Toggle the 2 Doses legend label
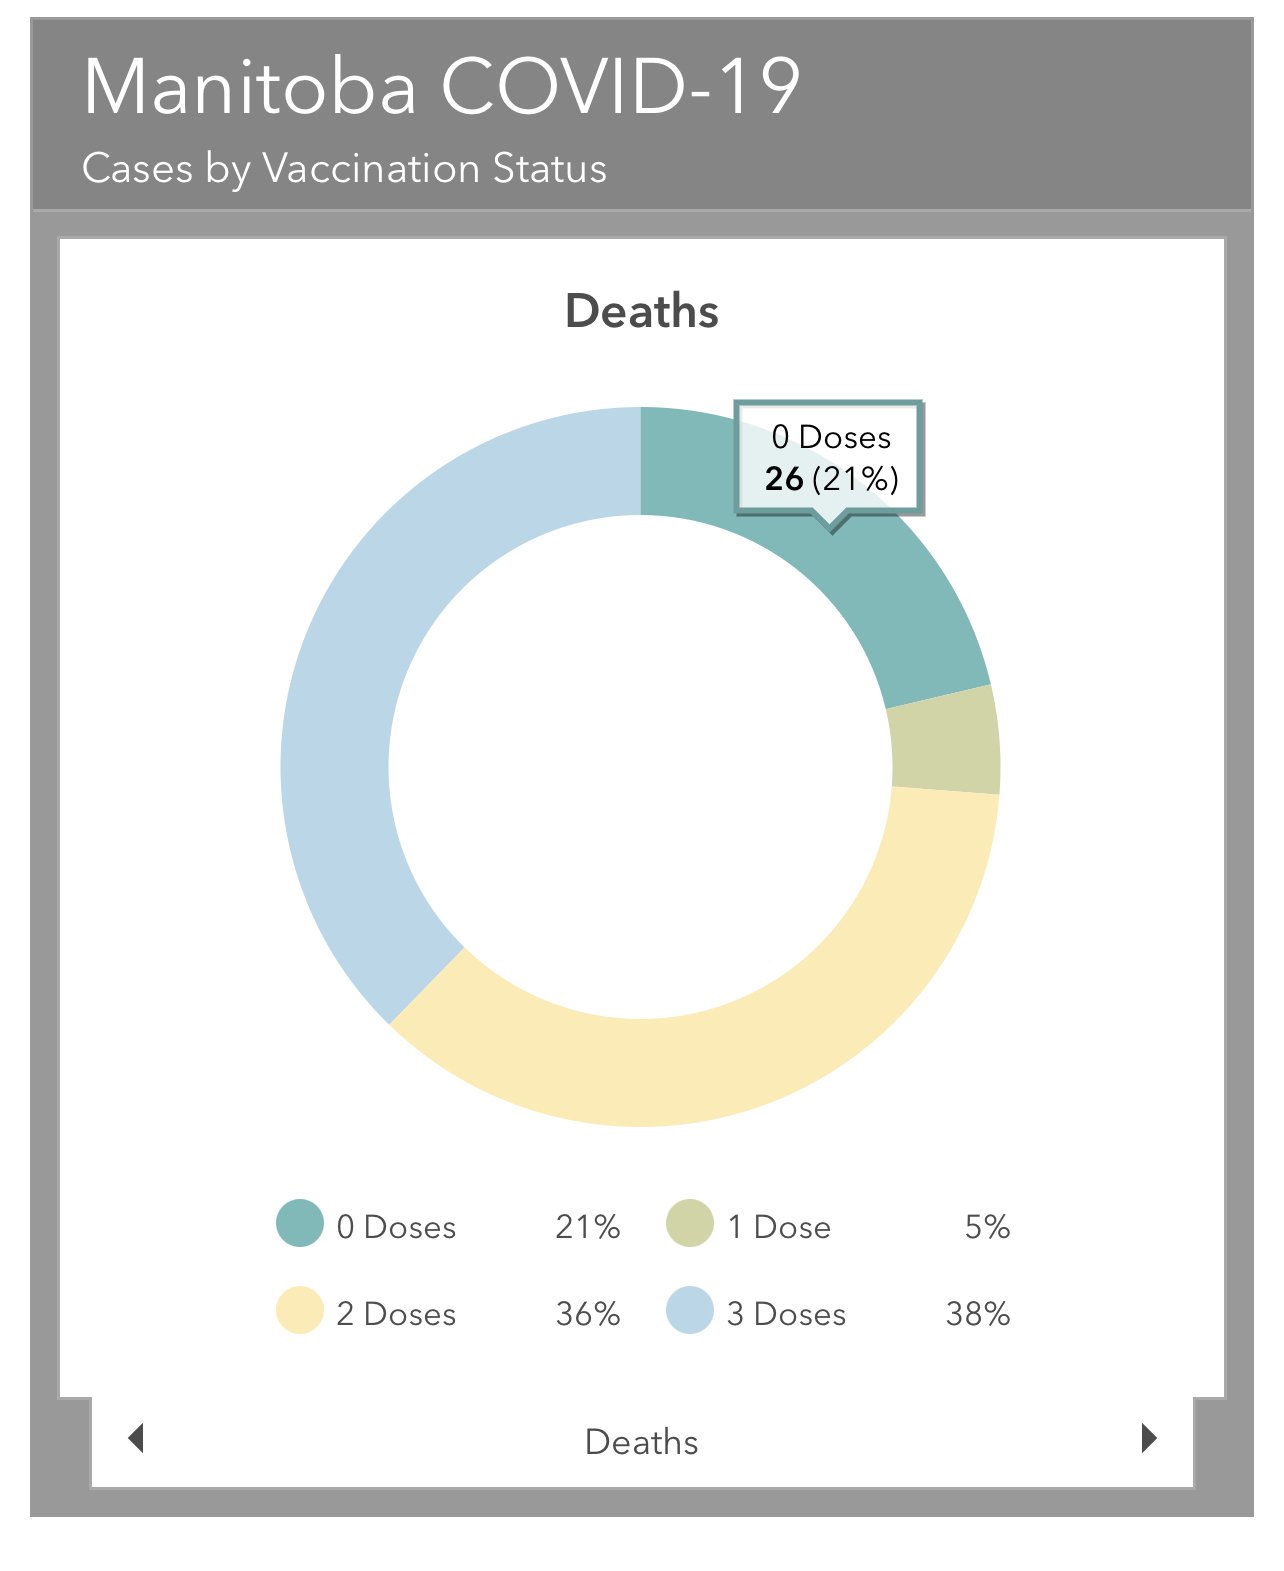This screenshot has width=1284, height=1571. [x=396, y=1314]
